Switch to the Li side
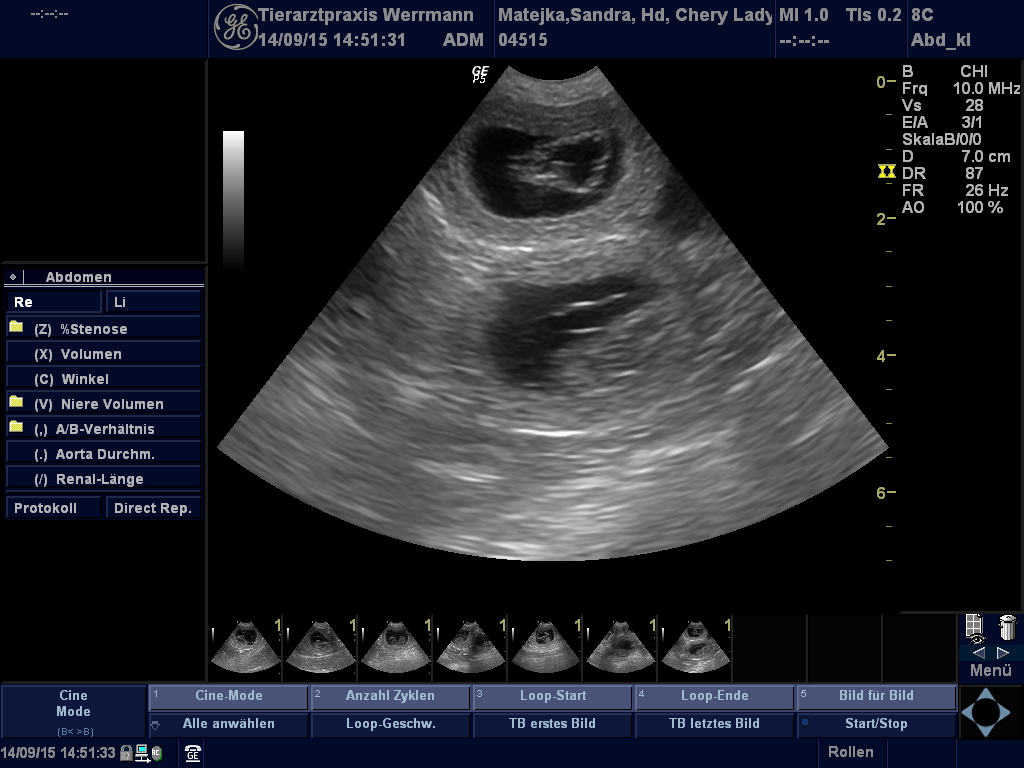 click(x=153, y=302)
